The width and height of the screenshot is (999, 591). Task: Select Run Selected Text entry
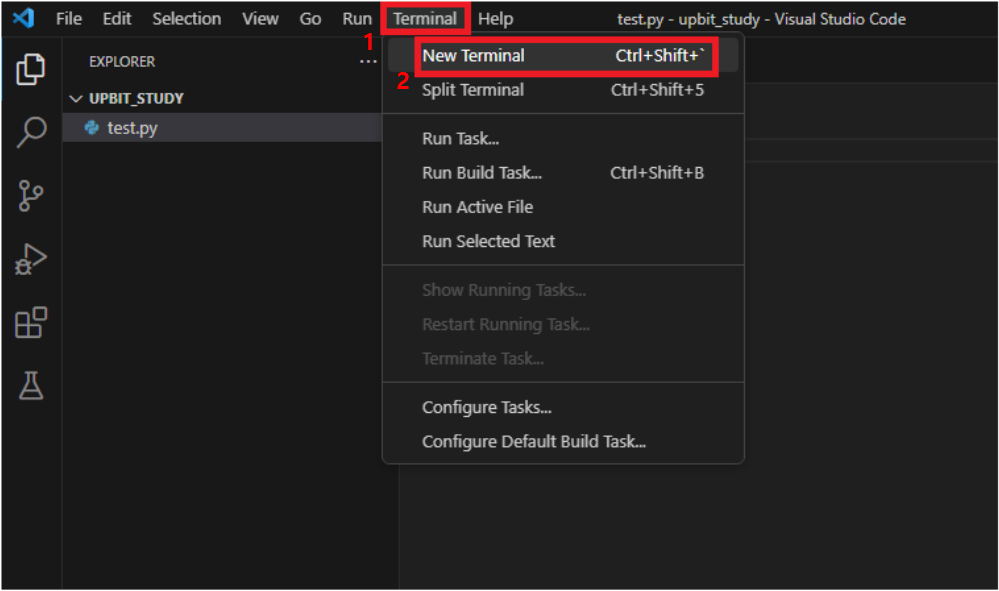tap(563, 241)
